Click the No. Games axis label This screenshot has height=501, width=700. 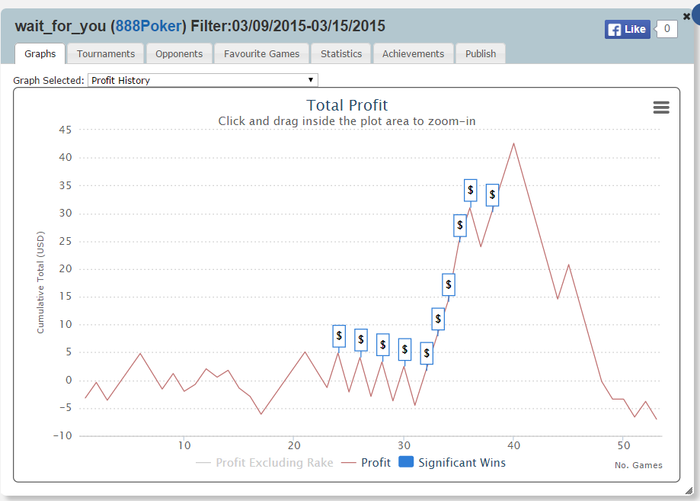click(638, 465)
